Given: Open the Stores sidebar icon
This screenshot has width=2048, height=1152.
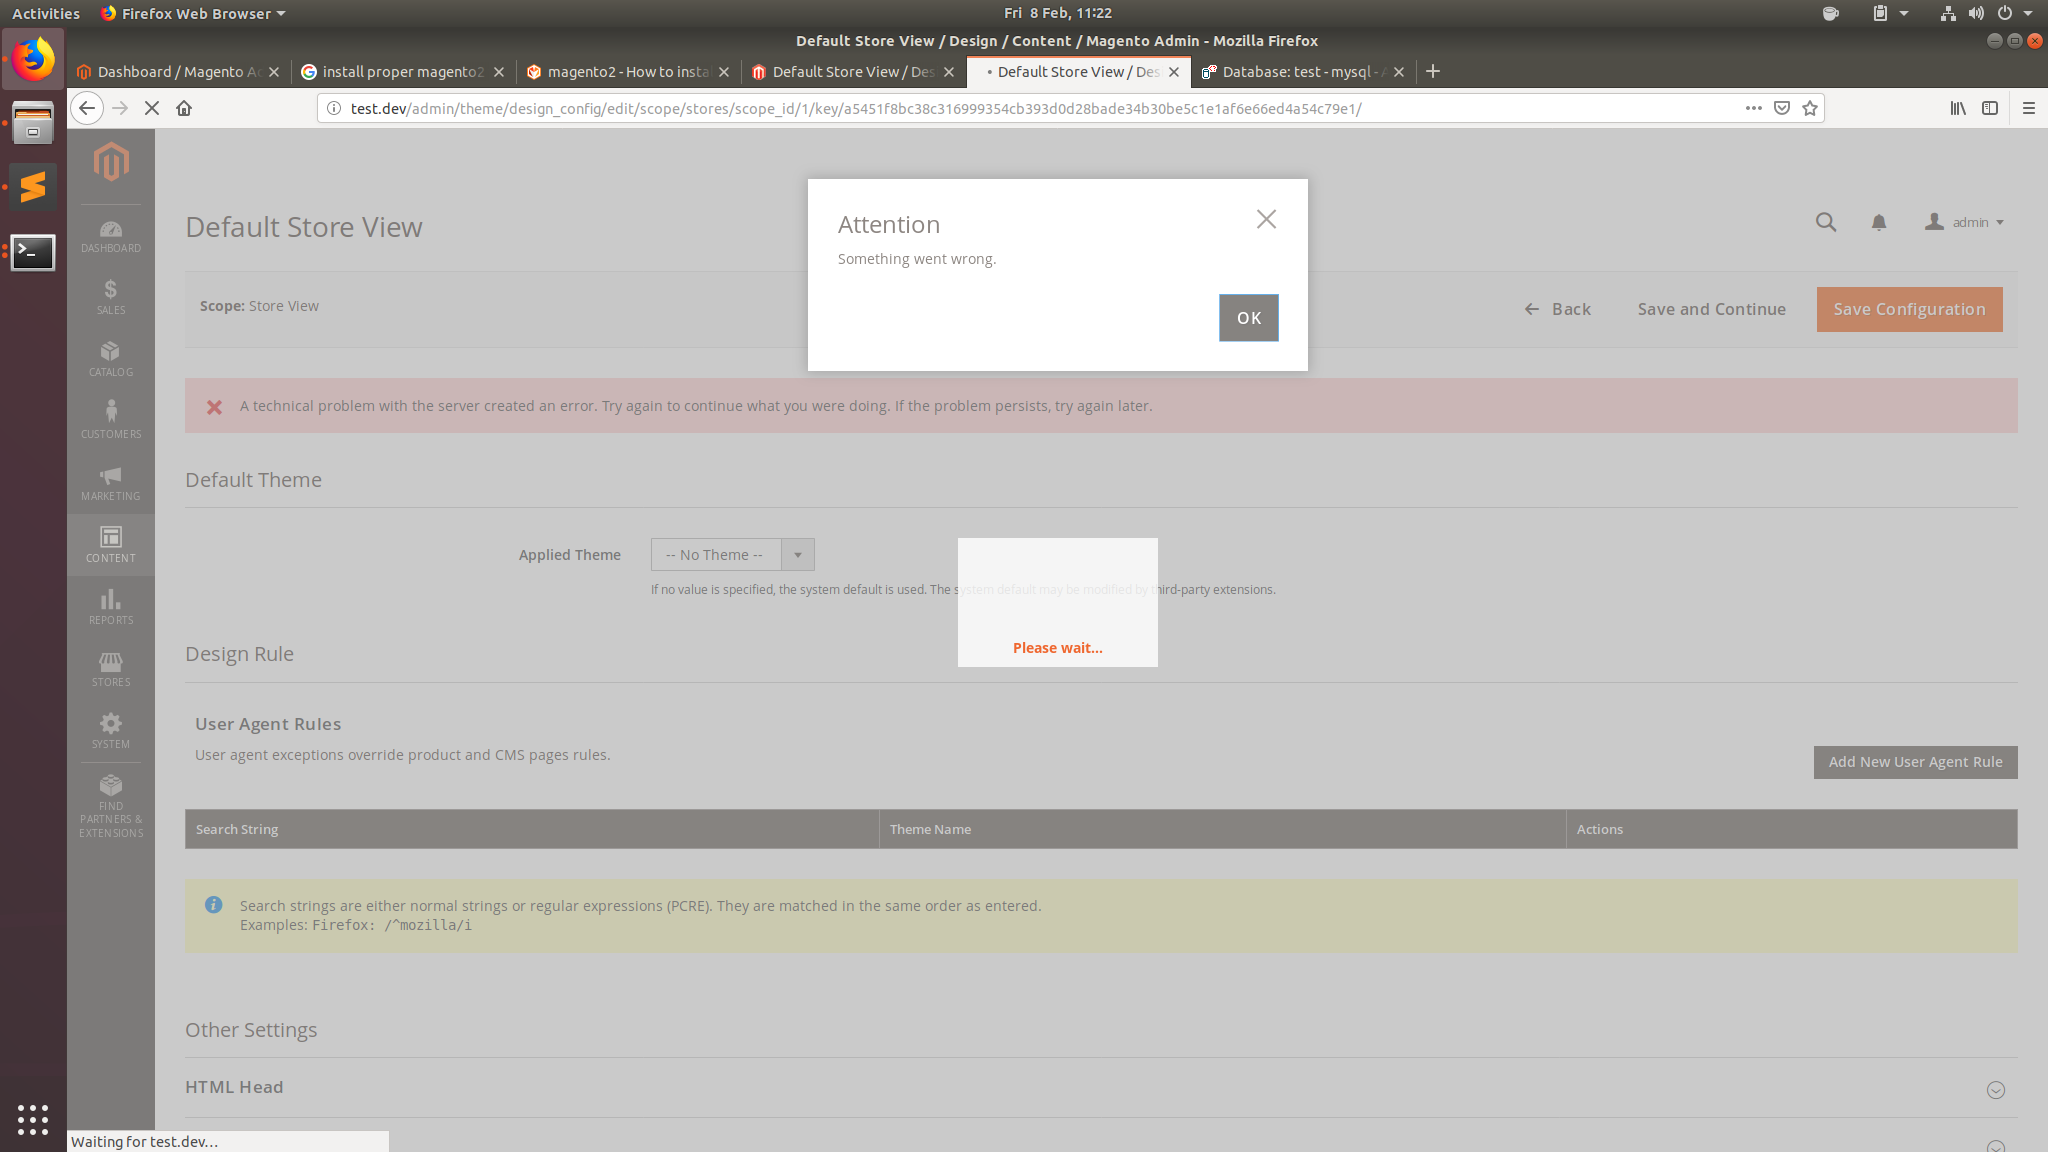Looking at the screenshot, I should click(x=110, y=664).
